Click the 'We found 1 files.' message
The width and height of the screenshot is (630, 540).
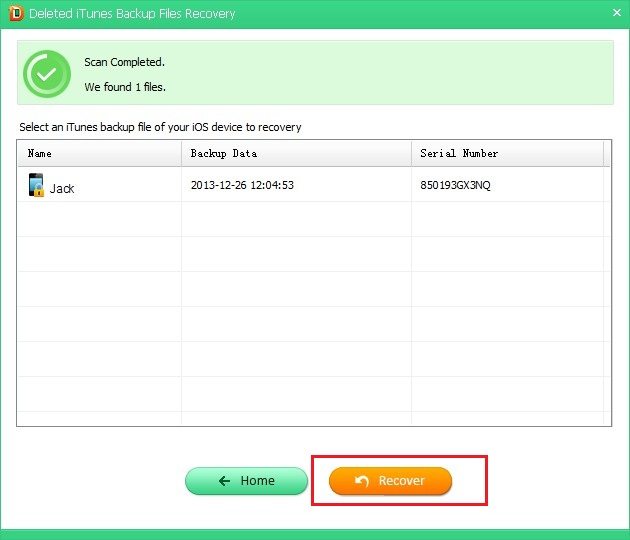(125, 87)
